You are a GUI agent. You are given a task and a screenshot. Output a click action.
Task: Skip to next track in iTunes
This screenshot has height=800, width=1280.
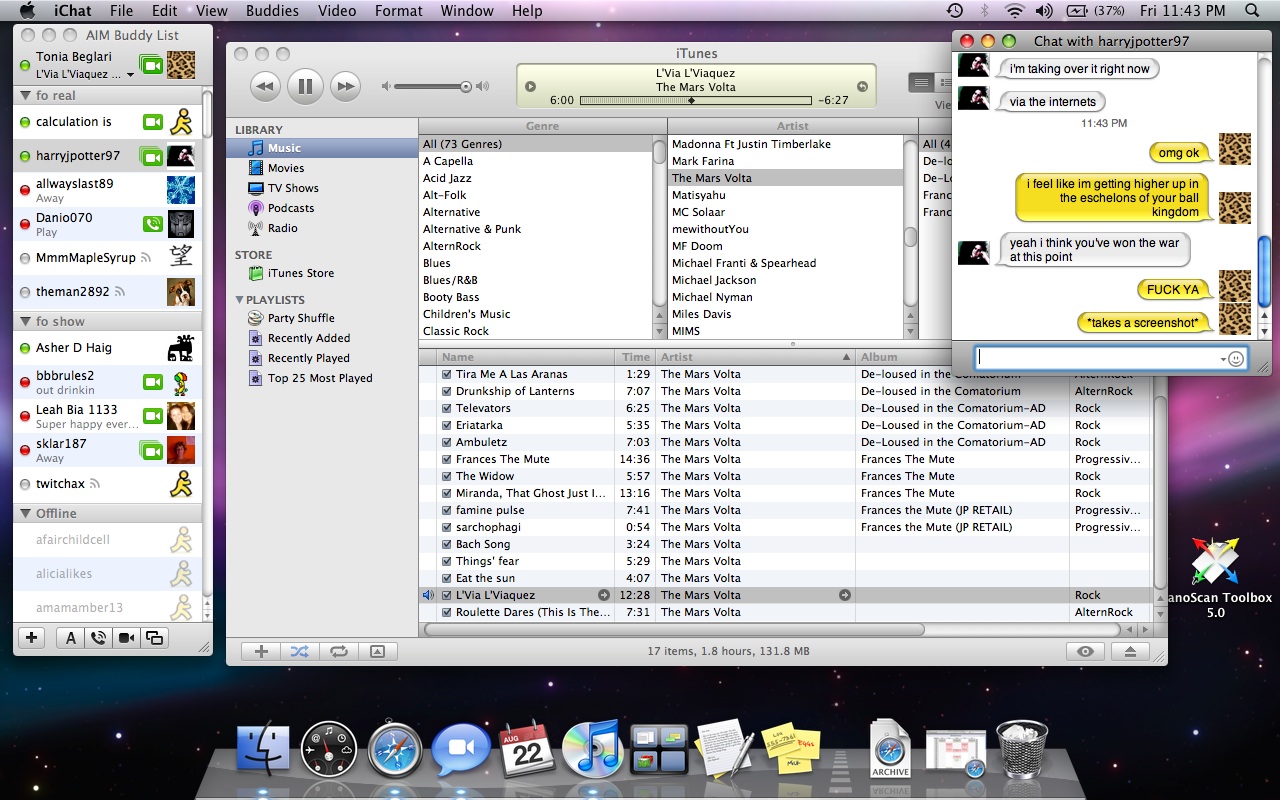(345, 86)
